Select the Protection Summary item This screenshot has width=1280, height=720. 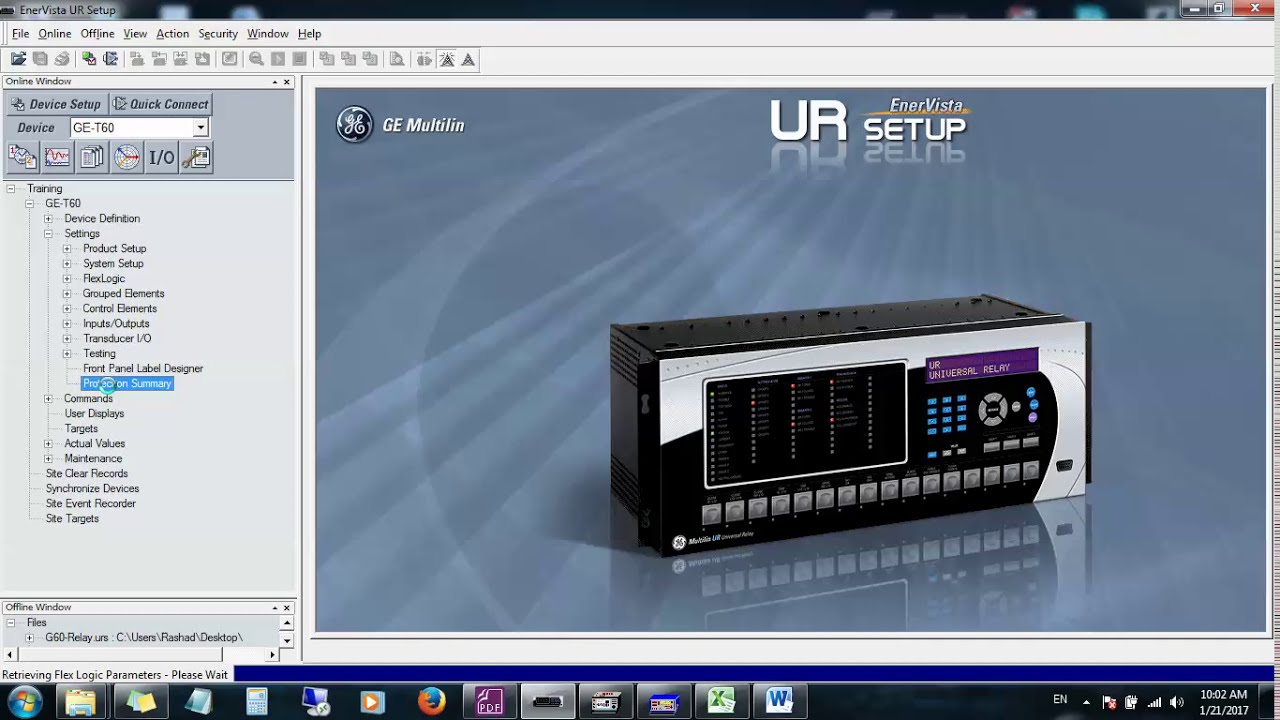(x=127, y=384)
